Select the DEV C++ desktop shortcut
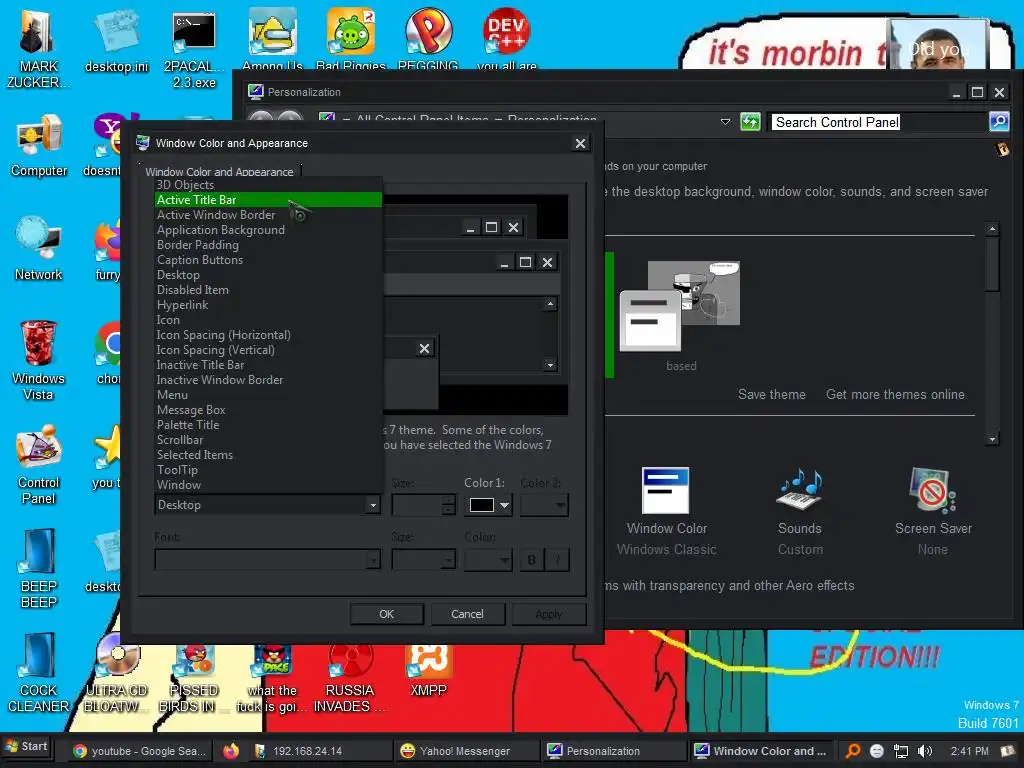The height and width of the screenshot is (768, 1024). click(x=507, y=38)
